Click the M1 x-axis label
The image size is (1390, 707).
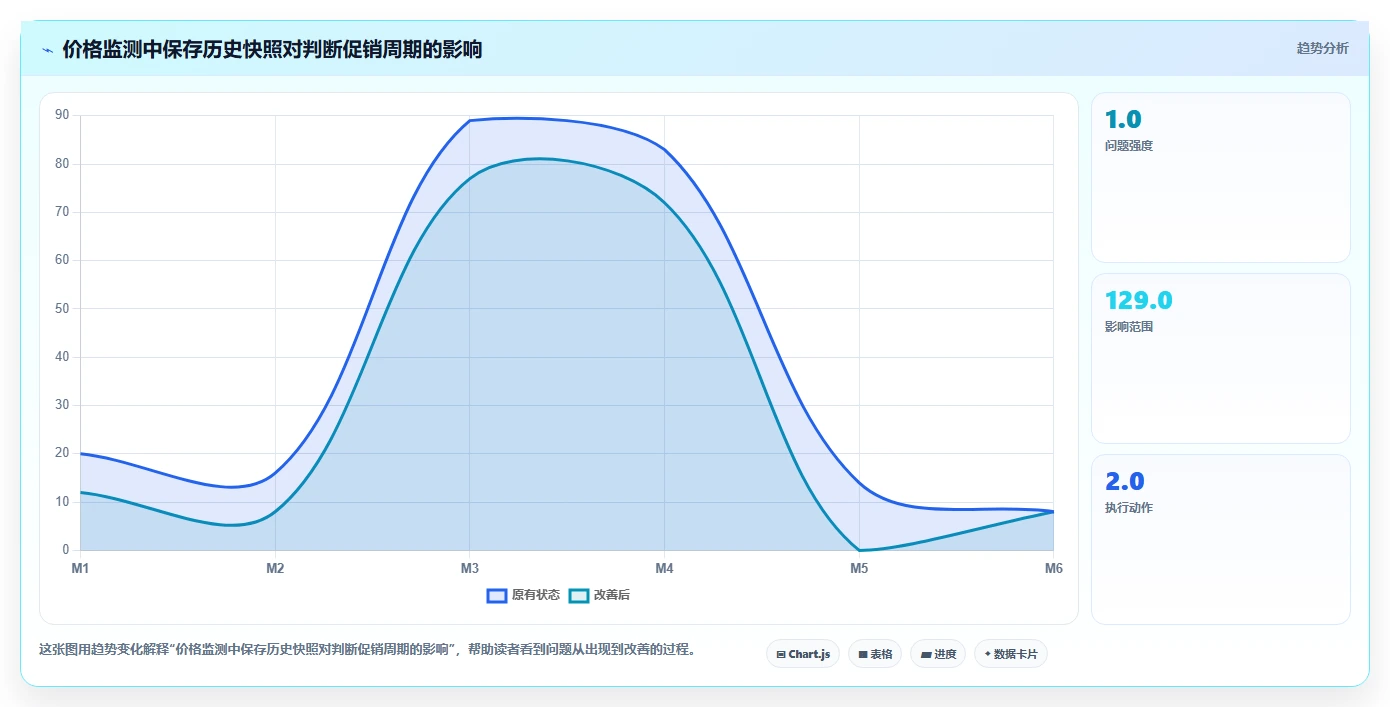point(80,569)
